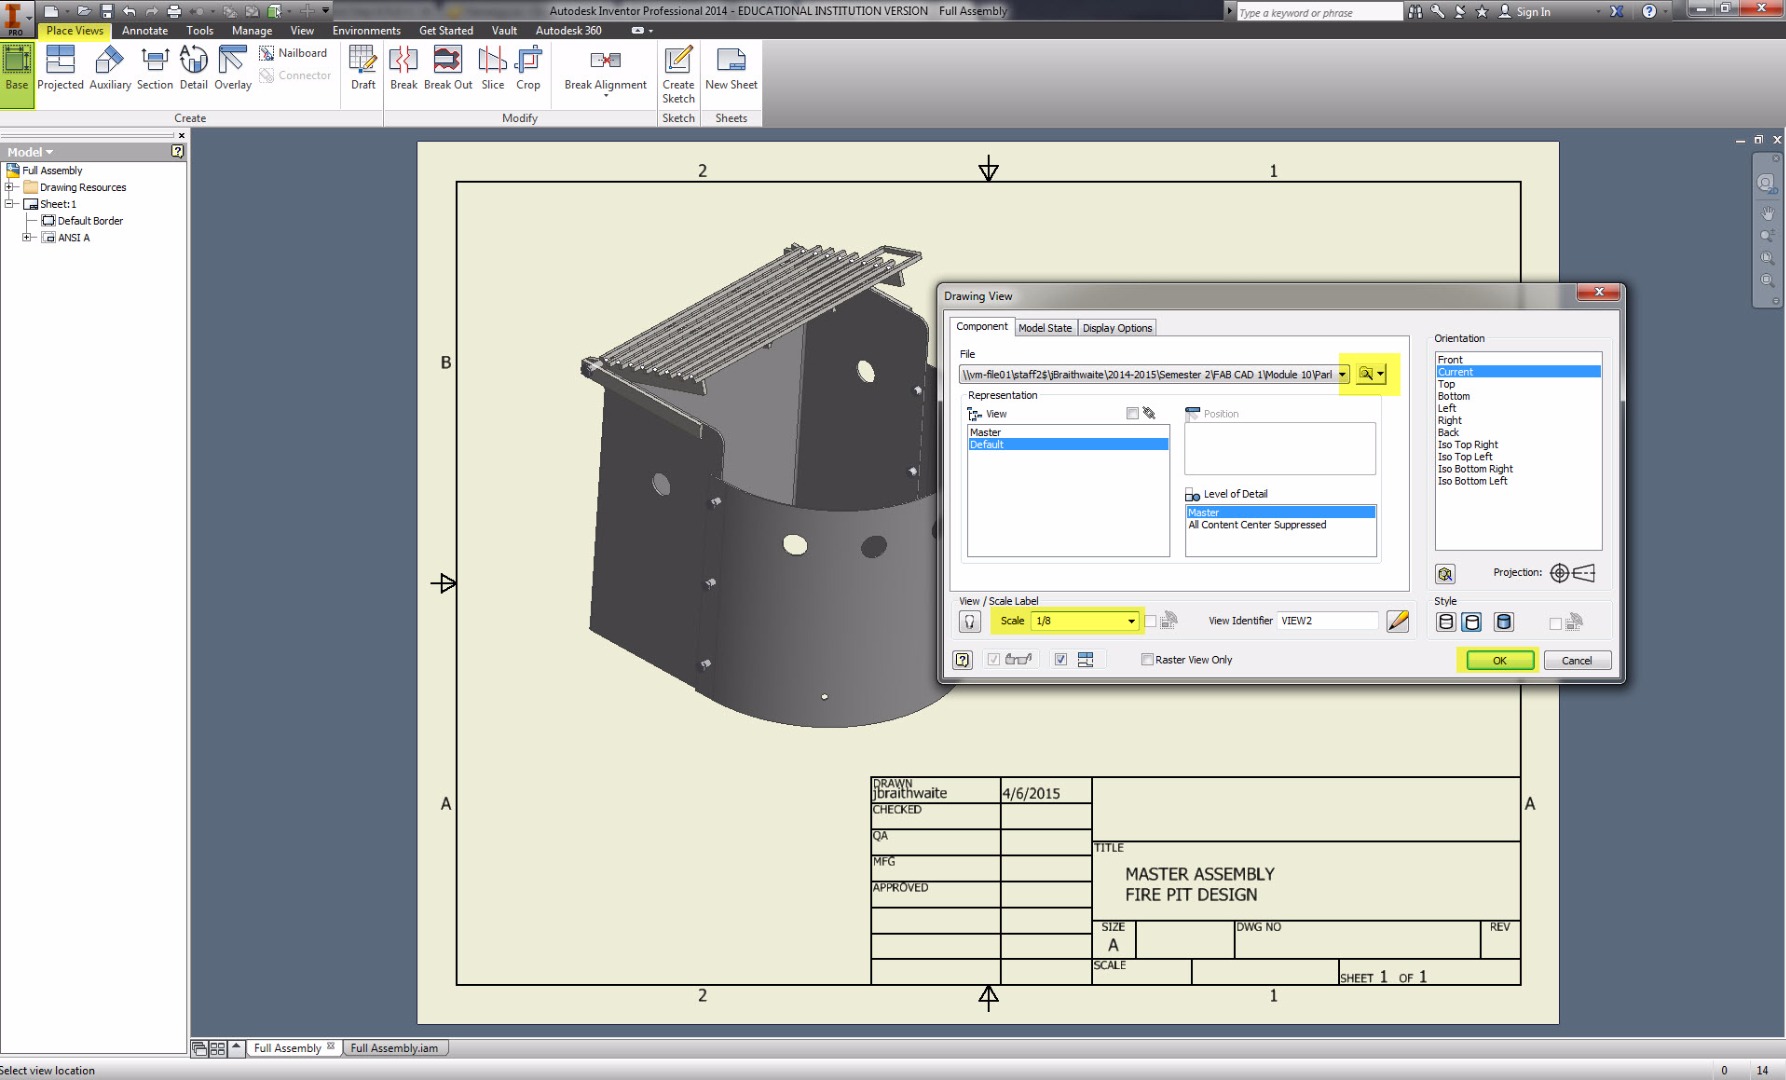Toggle the scale from base checkbox
The image size is (1786, 1080).
click(x=1150, y=621)
